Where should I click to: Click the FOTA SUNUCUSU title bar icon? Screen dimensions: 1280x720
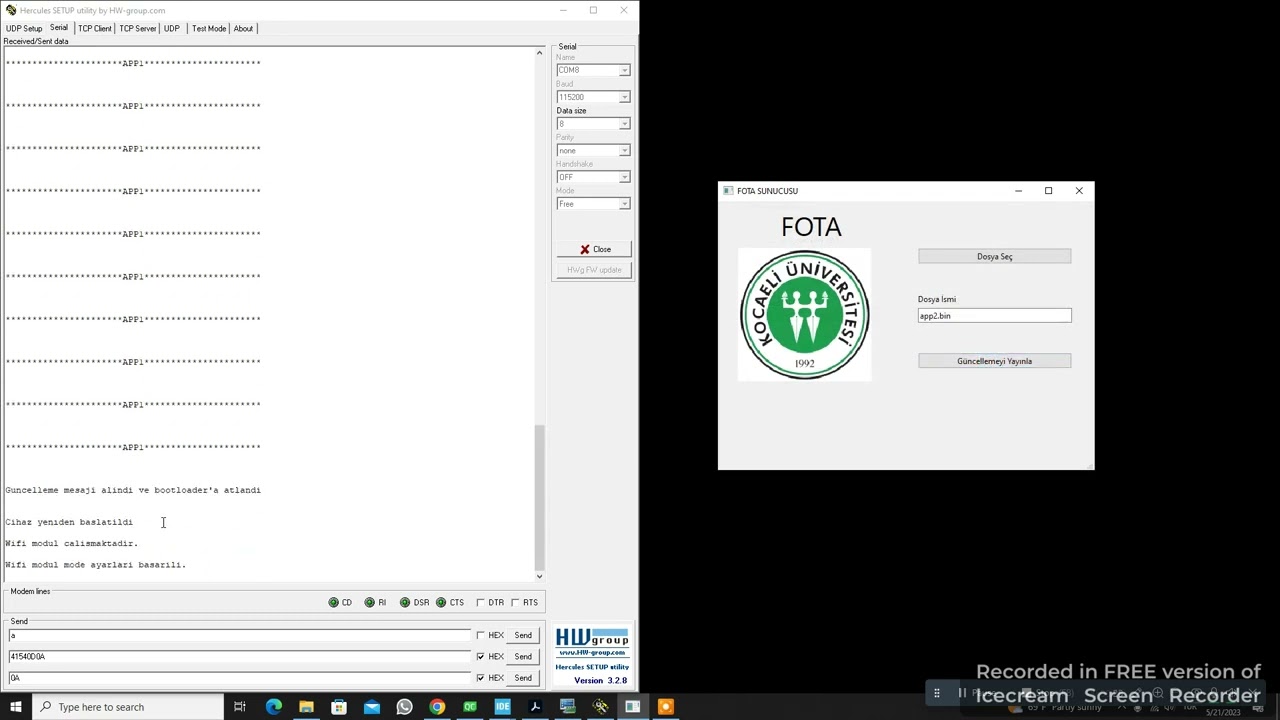point(728,191)
